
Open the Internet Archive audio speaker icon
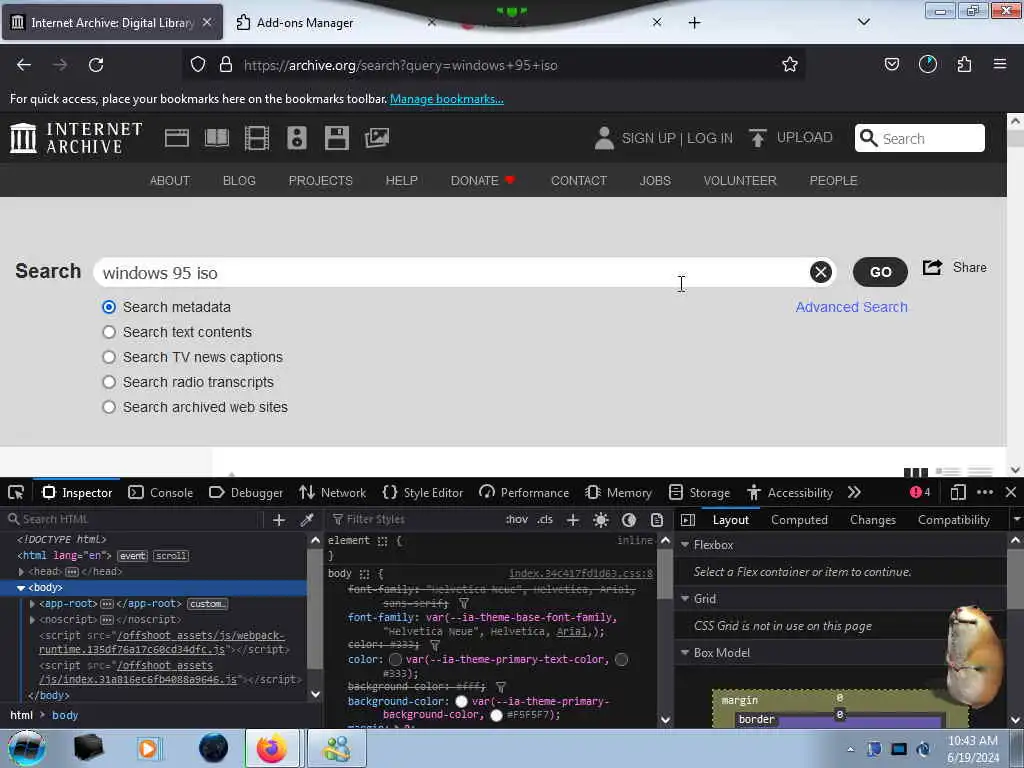(x=296, y=138)
